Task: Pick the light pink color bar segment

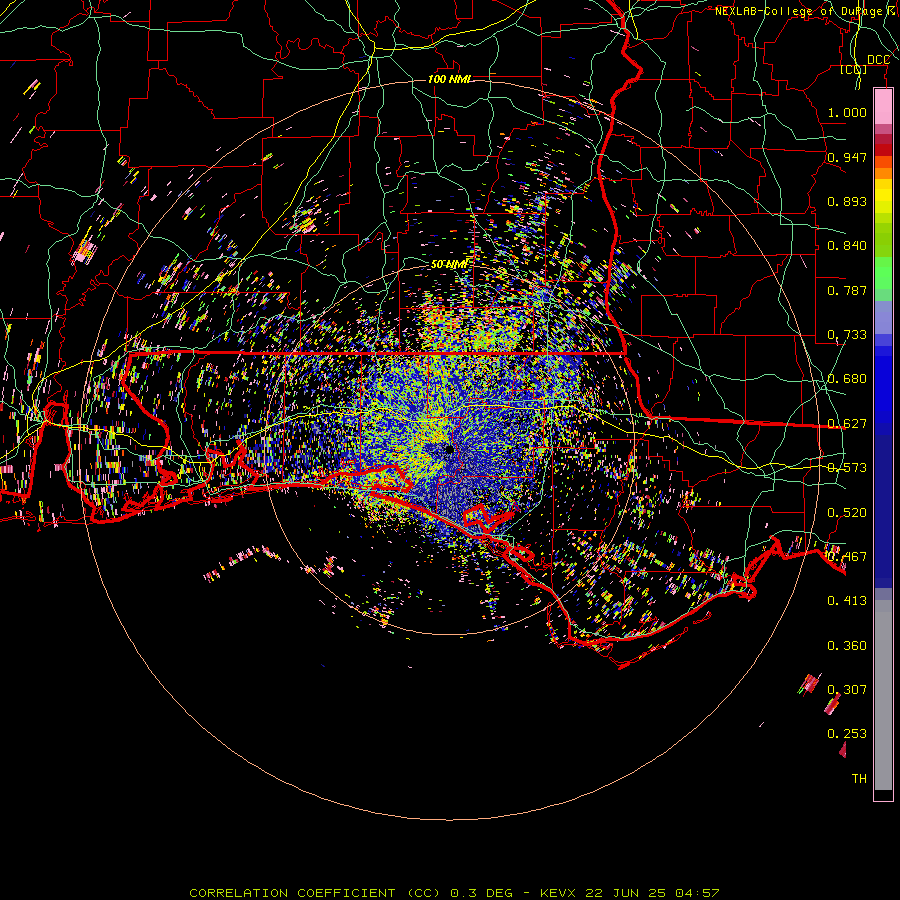Action: click(883, 107)
